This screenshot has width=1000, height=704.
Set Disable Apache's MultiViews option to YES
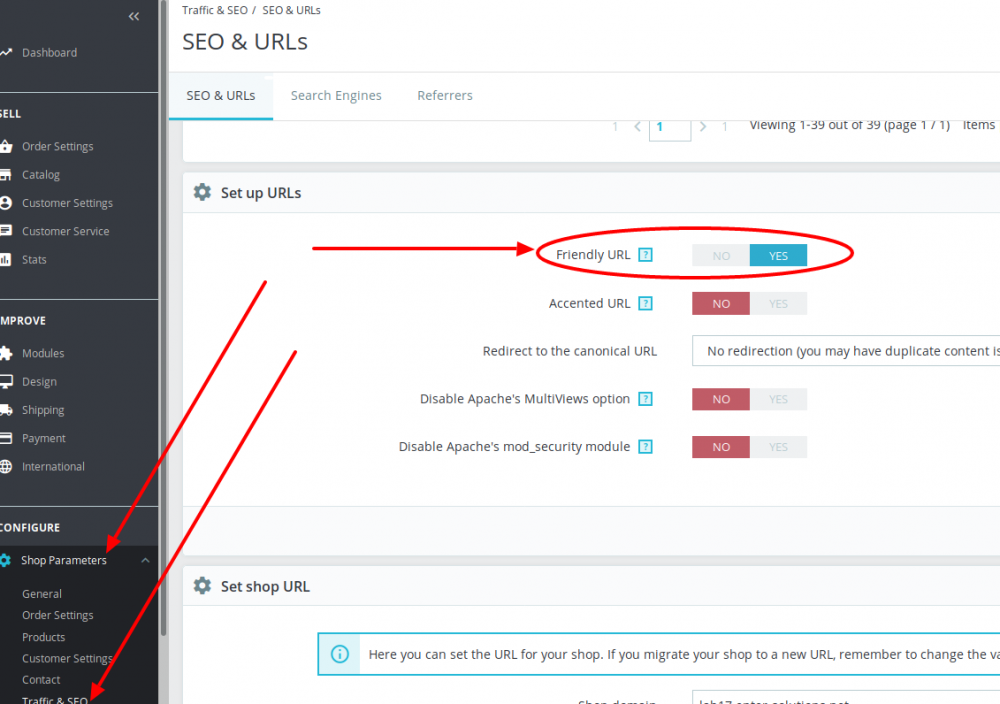pos(778,399)
